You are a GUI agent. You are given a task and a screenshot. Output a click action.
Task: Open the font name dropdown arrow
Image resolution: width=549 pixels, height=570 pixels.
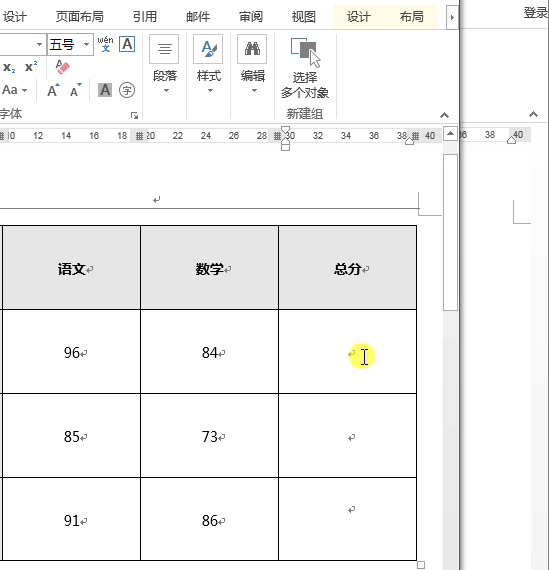pos(39,44)
